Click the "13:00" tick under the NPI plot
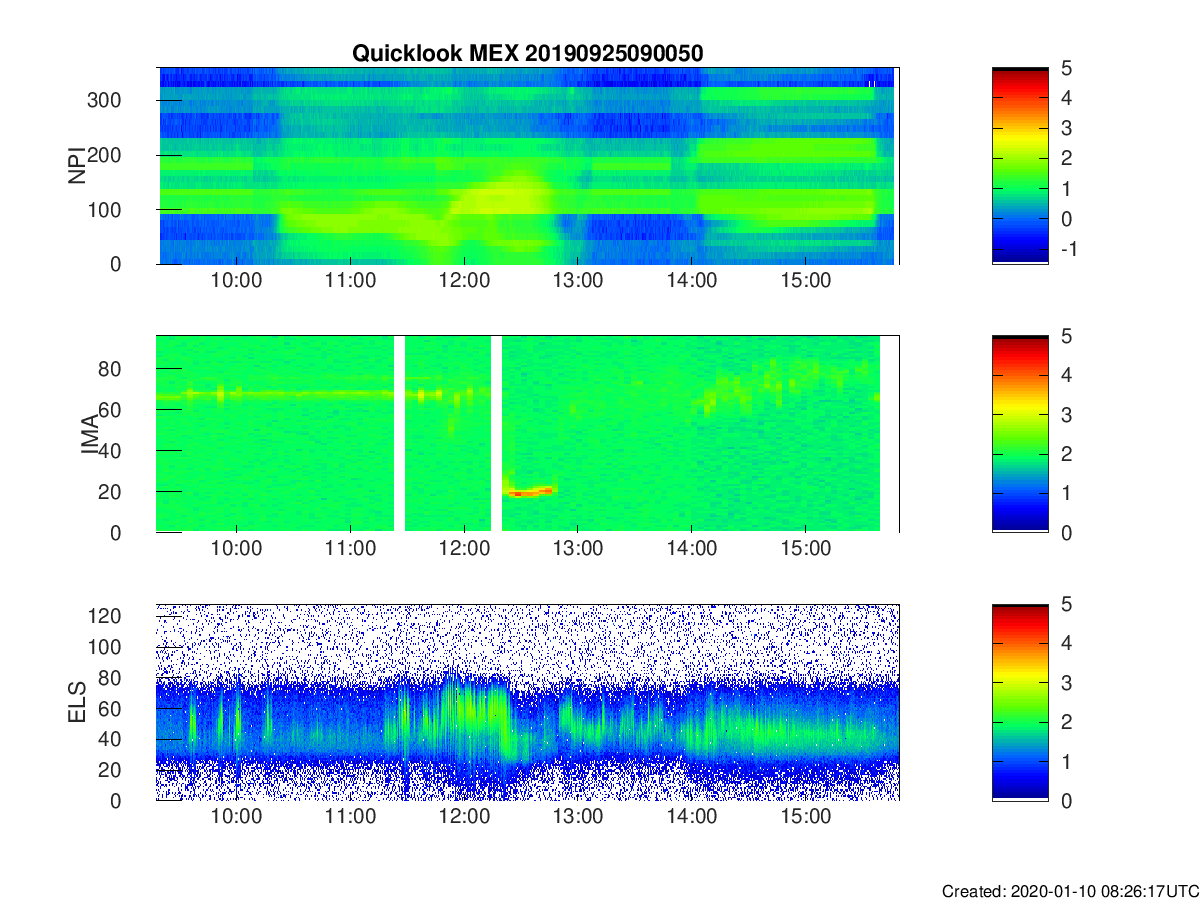 578,281
